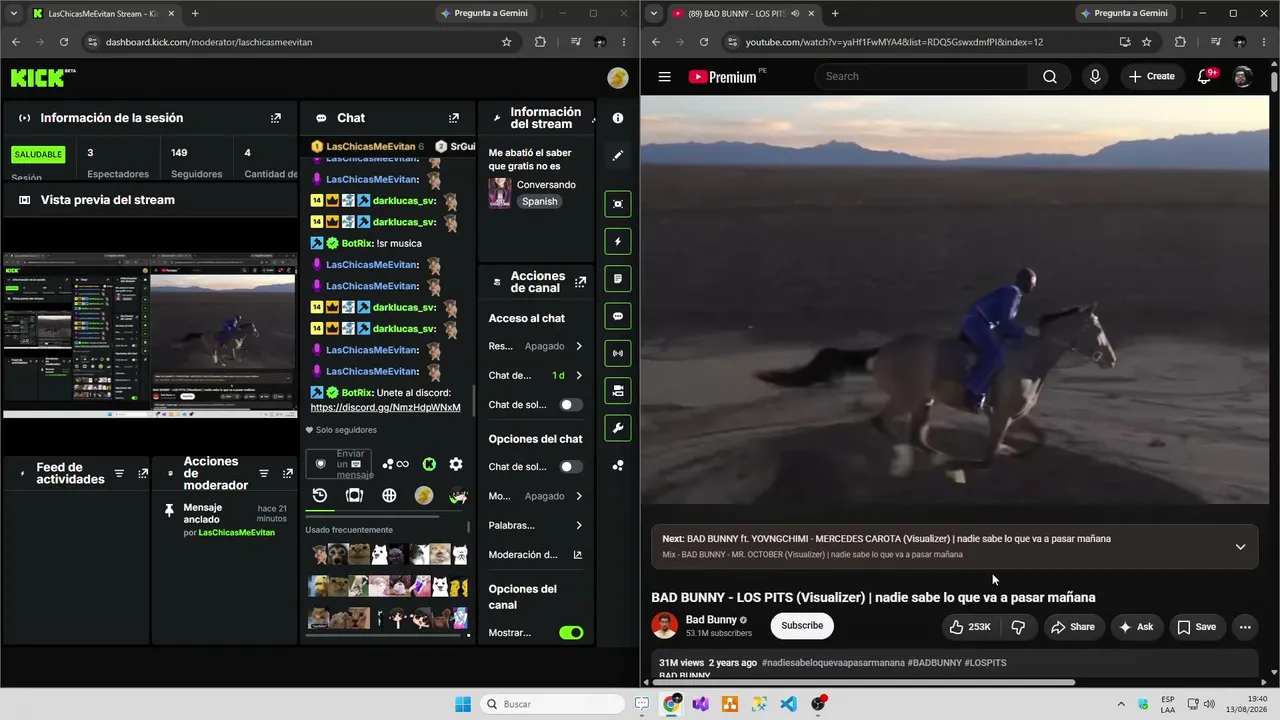This screenshot has width=1280, height=720.
Task: Open Moderación d... external link
Action: click(536, 555)
